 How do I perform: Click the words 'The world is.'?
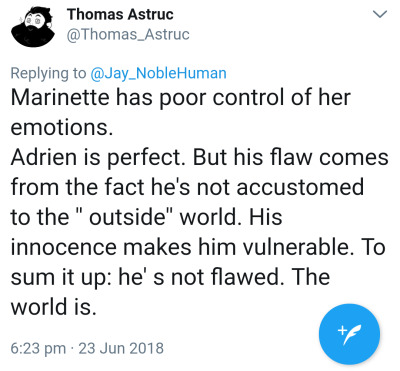pos(170,292)
